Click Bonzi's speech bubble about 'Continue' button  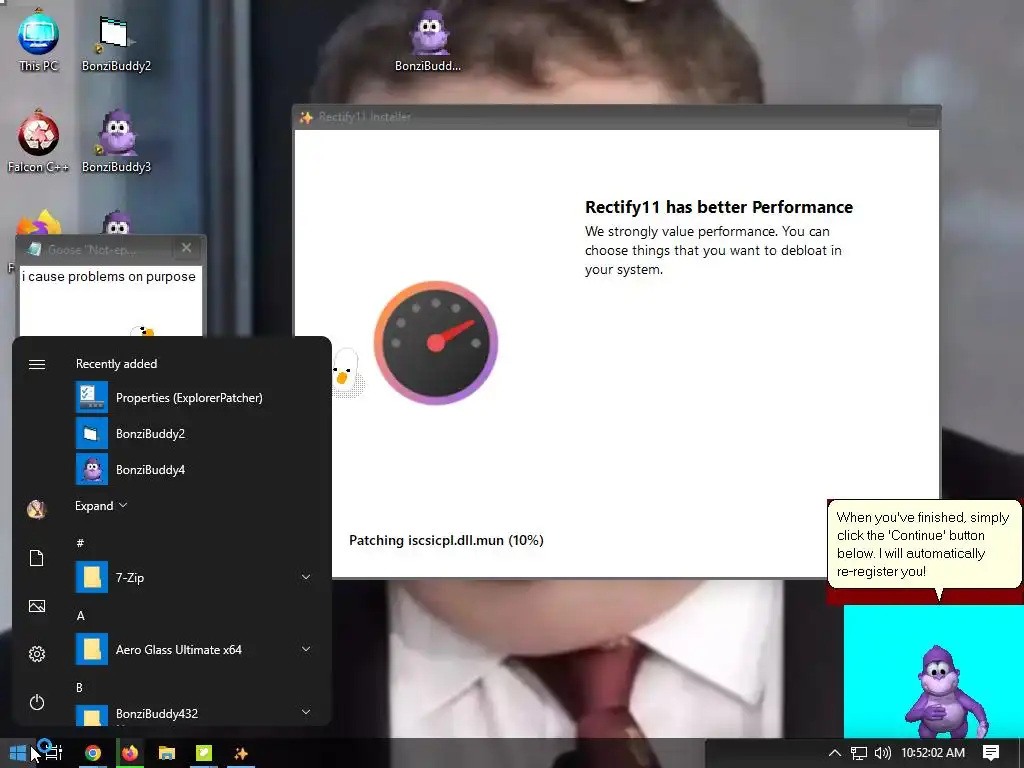[925, 545]
